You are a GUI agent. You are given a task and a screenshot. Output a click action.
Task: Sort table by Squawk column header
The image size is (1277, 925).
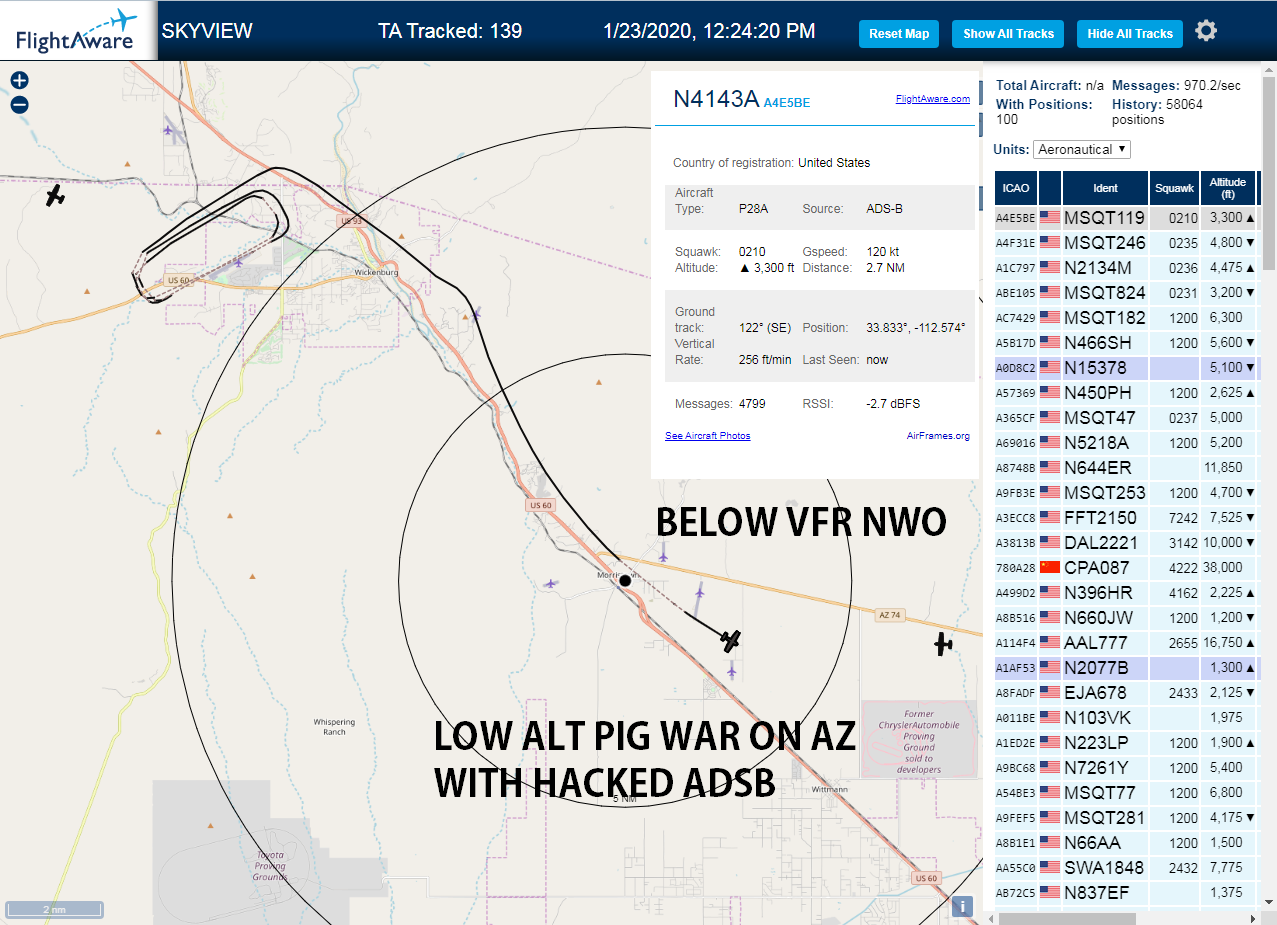(x=1174, y=187)
